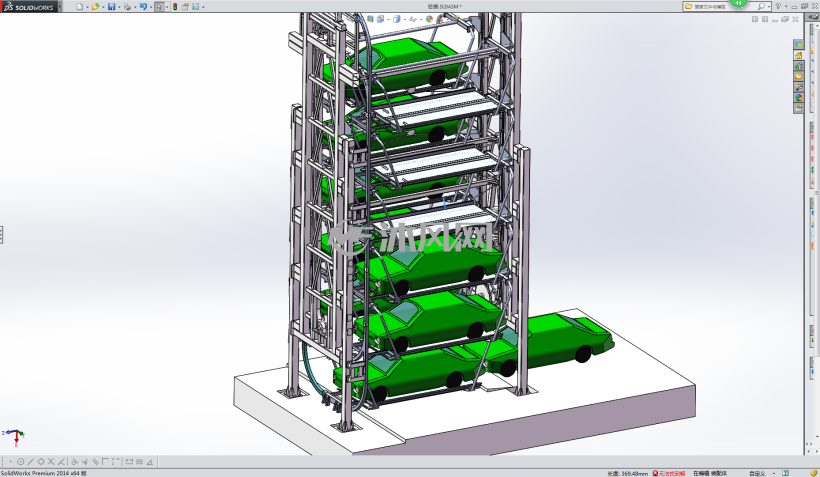Click the Edit Appearance color sphere icon
The height and width of the screenshot is (477, 820).
[429, 19]
